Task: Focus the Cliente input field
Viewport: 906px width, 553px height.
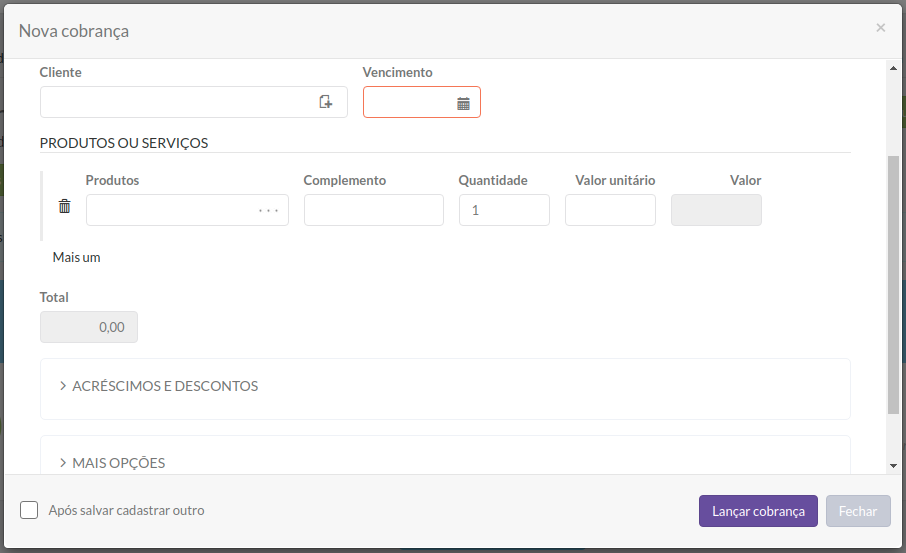Action: click(194, 102)
